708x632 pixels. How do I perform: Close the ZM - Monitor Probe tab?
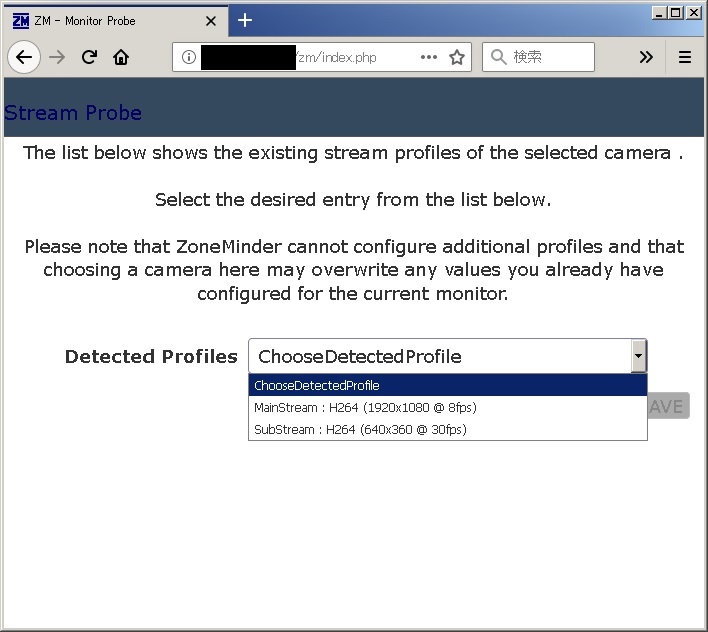pos(211,21)
